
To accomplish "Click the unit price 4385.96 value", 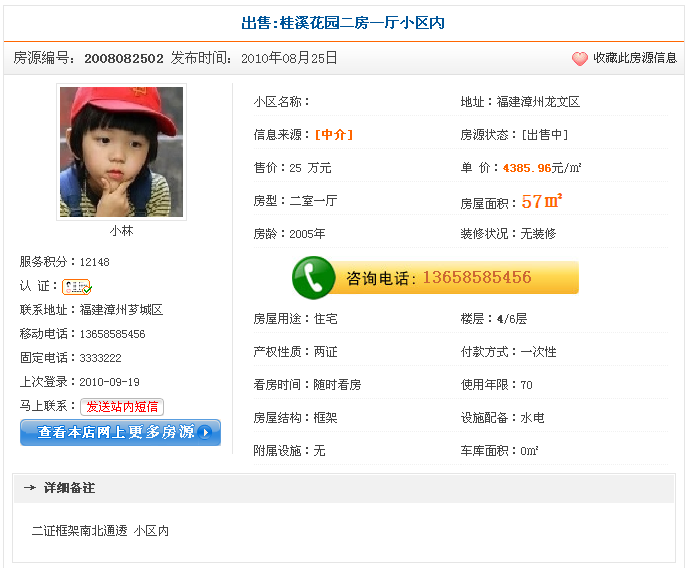I will coord(527,168).
